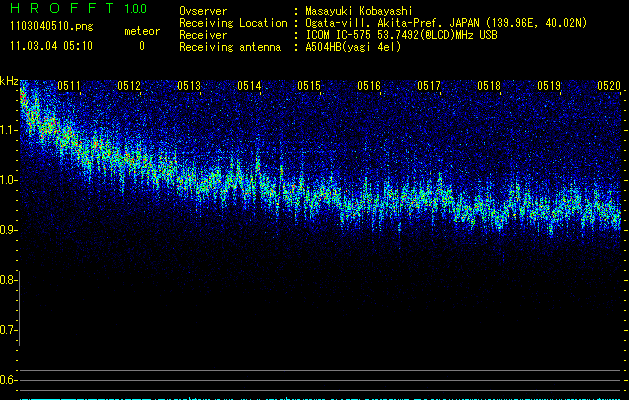Click the Ovserver field label

click(x=203, y=11)
